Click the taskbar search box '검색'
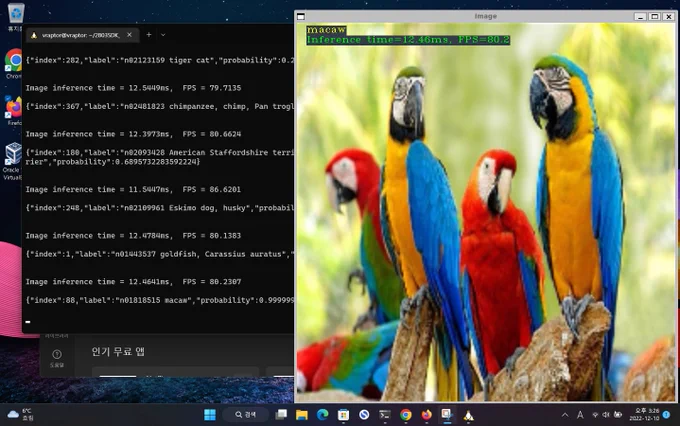Screen dimensions: 680x426 tap(246, 415)
